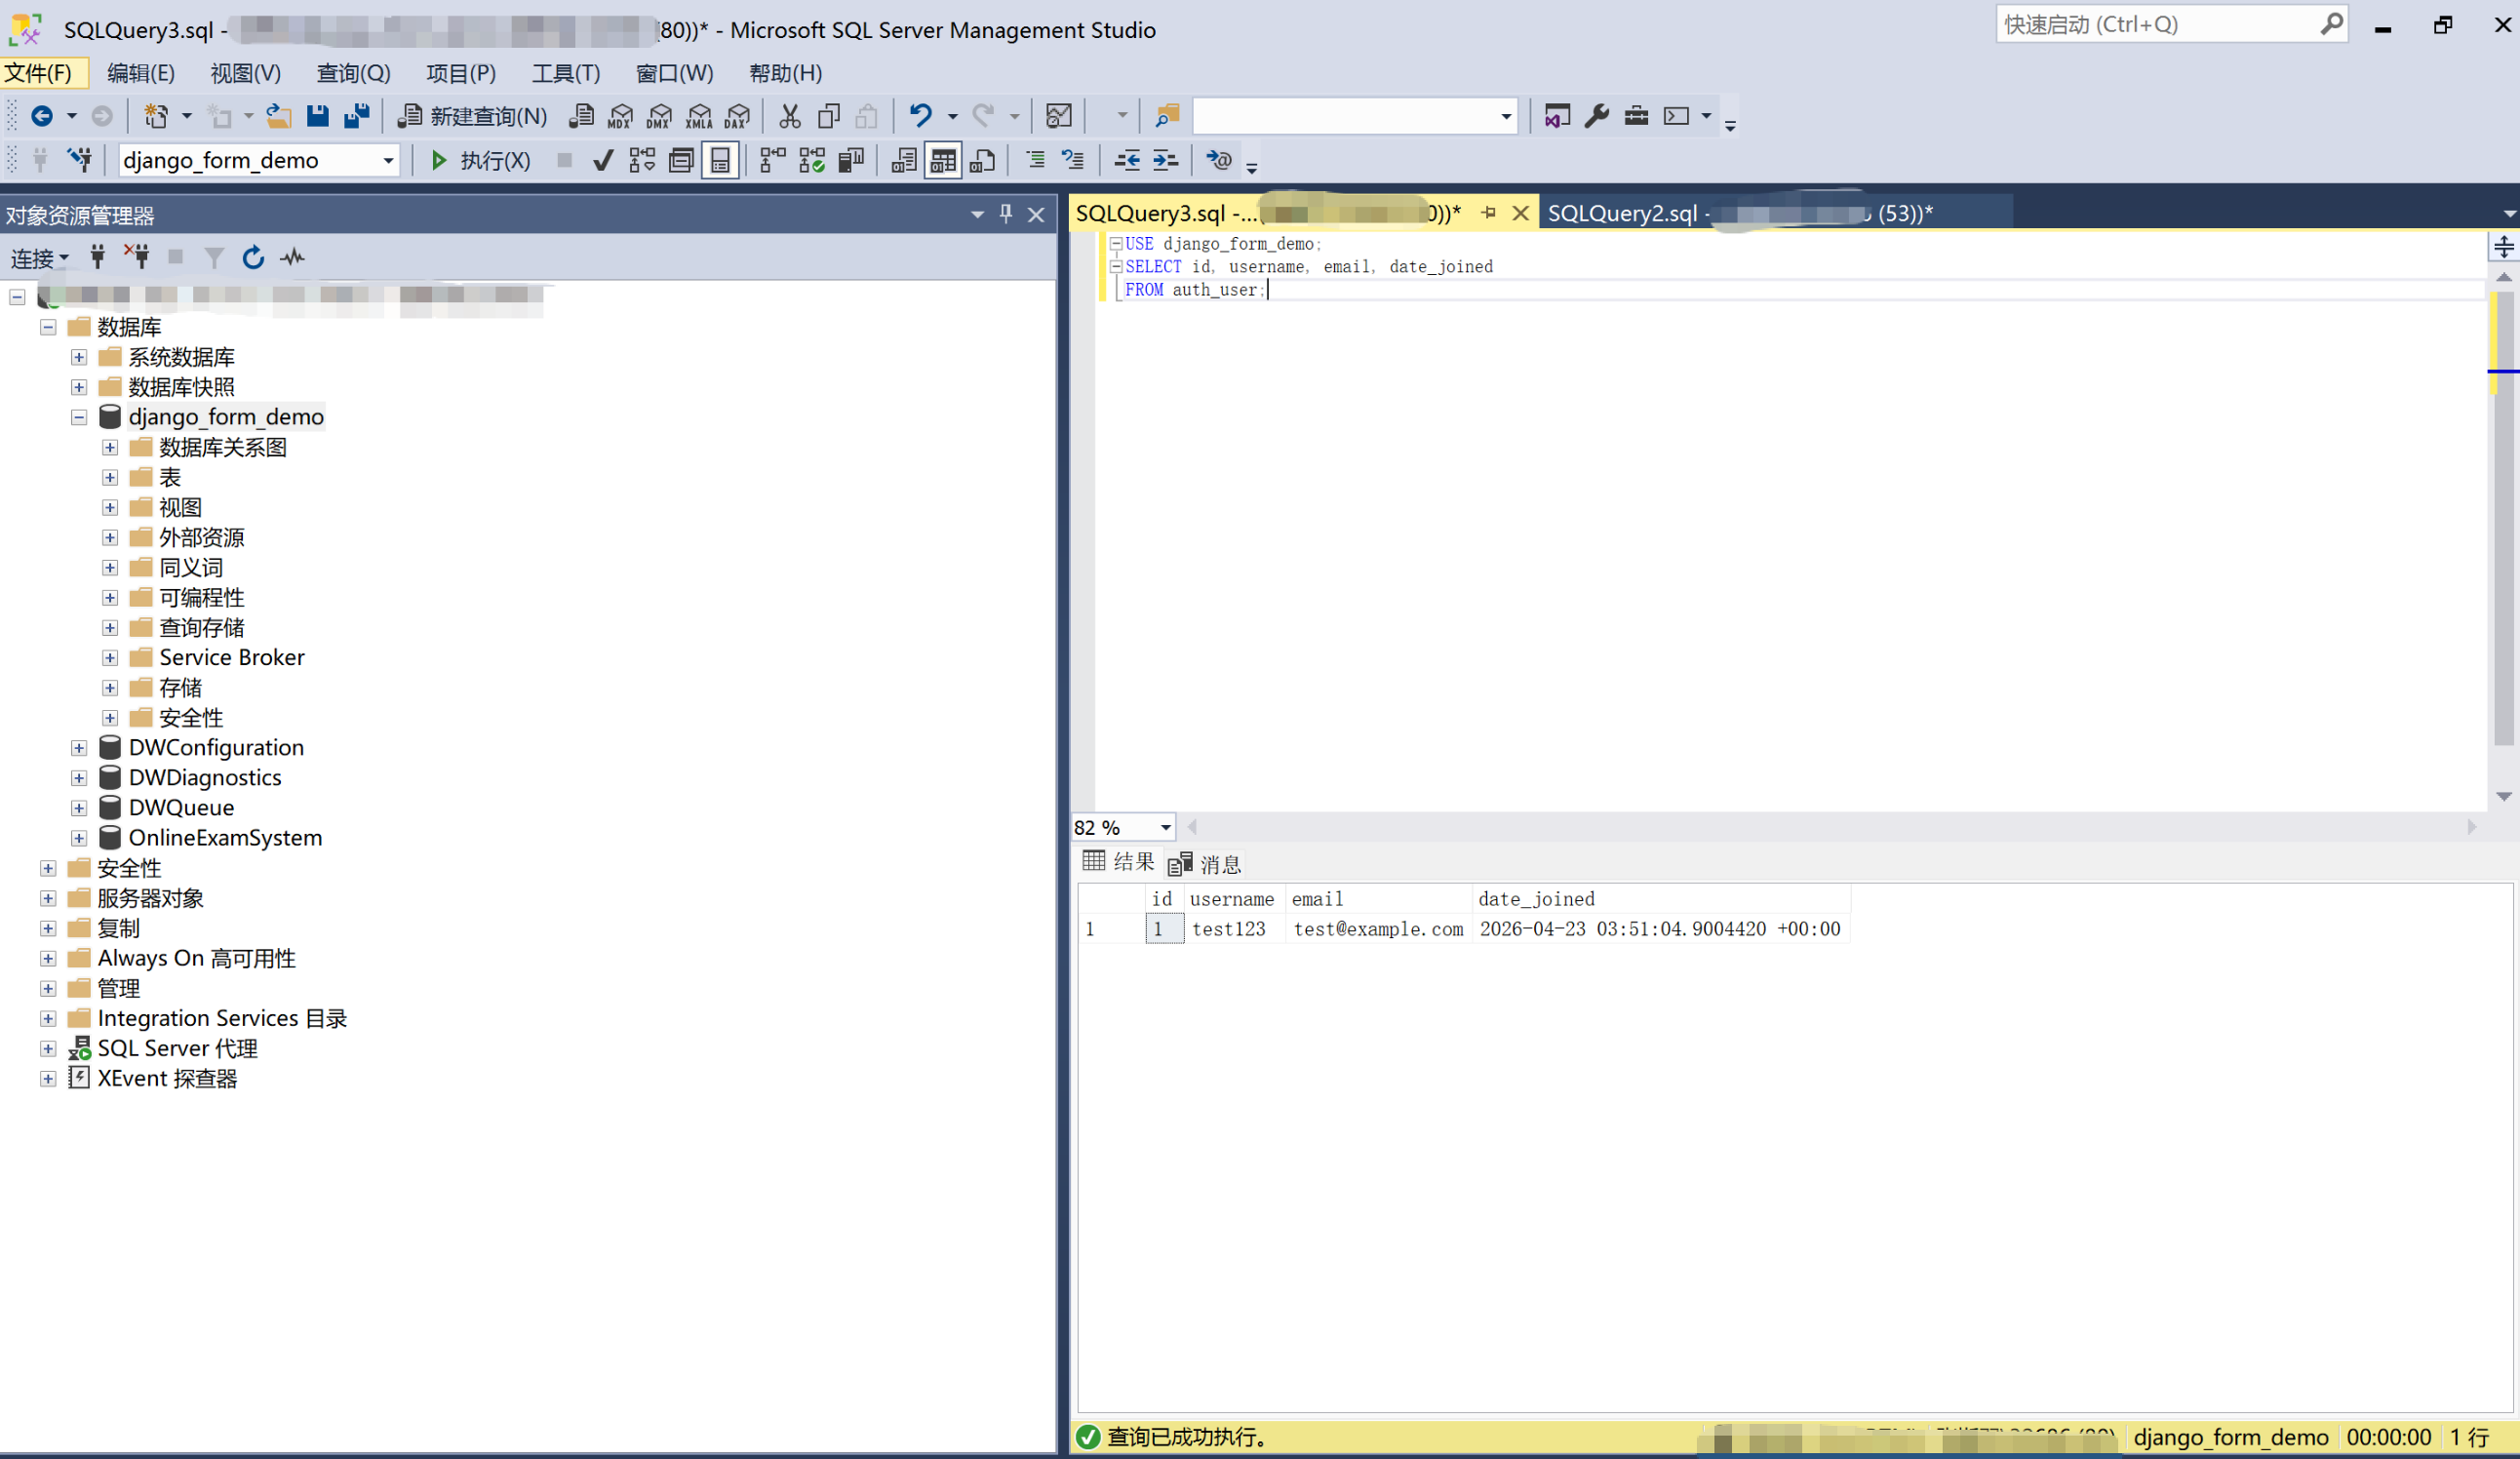Image resolution: width=2520 pixels, height=1459 pixels.
Task: Click the Undo arrow icon
Action: coord(920,116)
